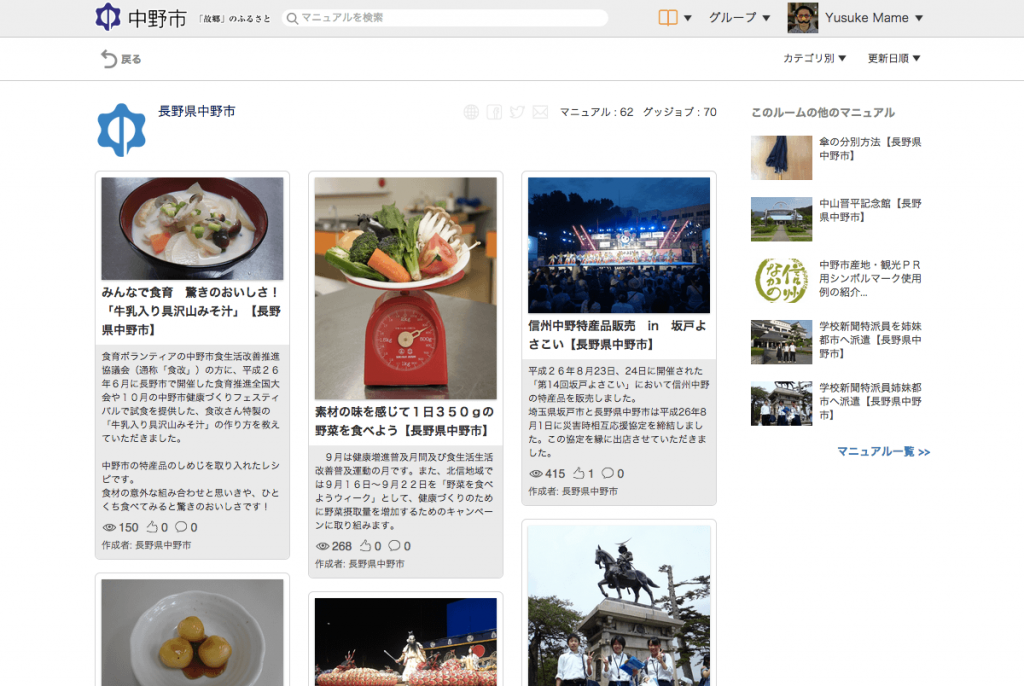Click the eye views icon showing 415
Image resolution: width=1024 pixels, height=686 pixels.
(x=536, y=474)
